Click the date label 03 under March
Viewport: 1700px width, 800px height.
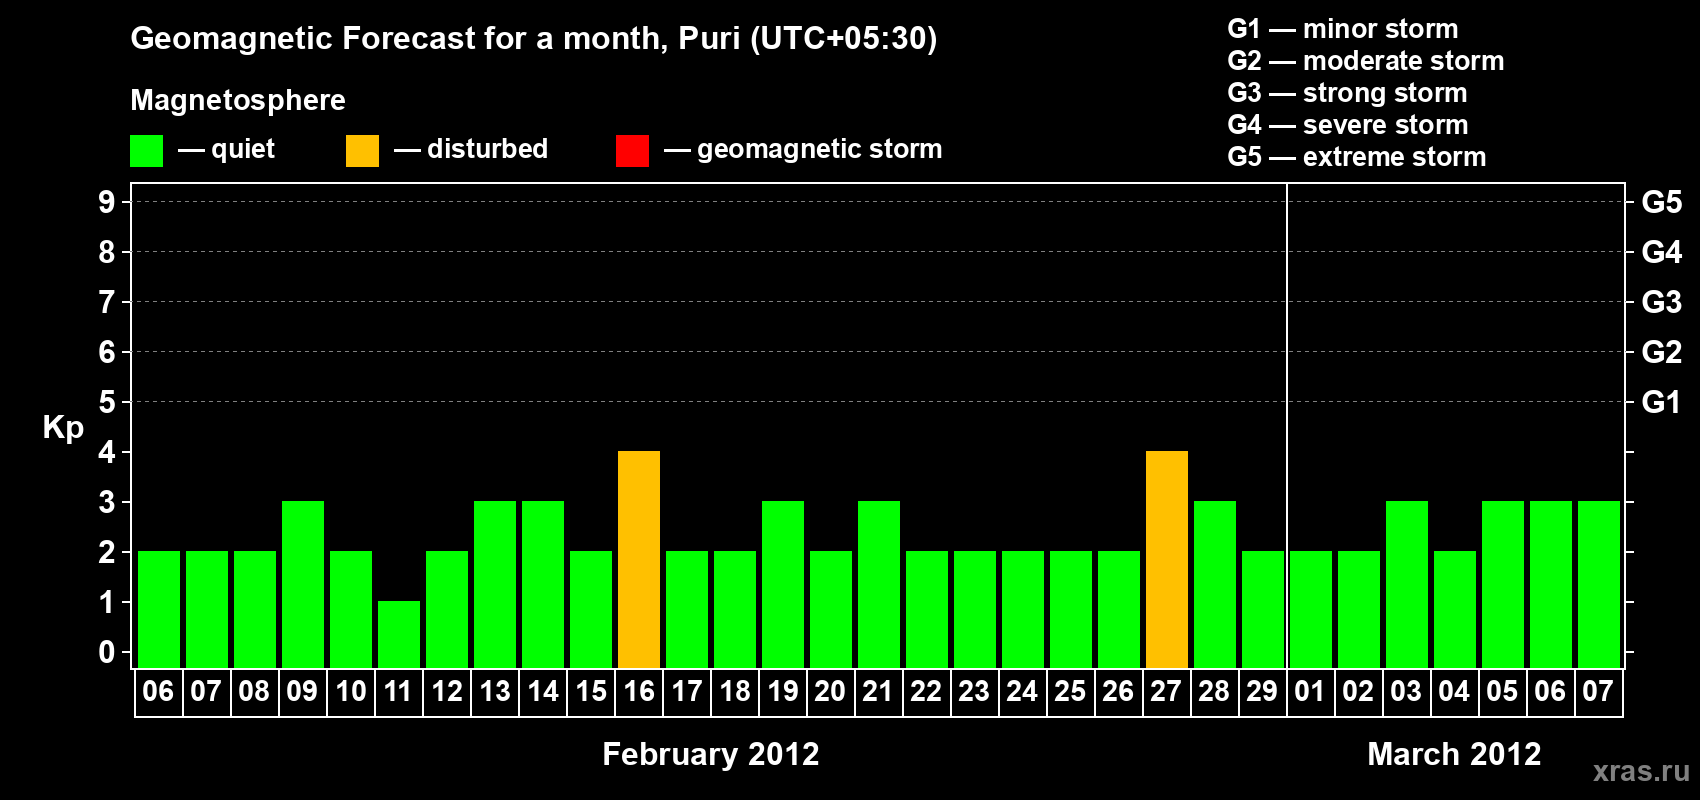pyautogui.click(x=1406, y=691)
